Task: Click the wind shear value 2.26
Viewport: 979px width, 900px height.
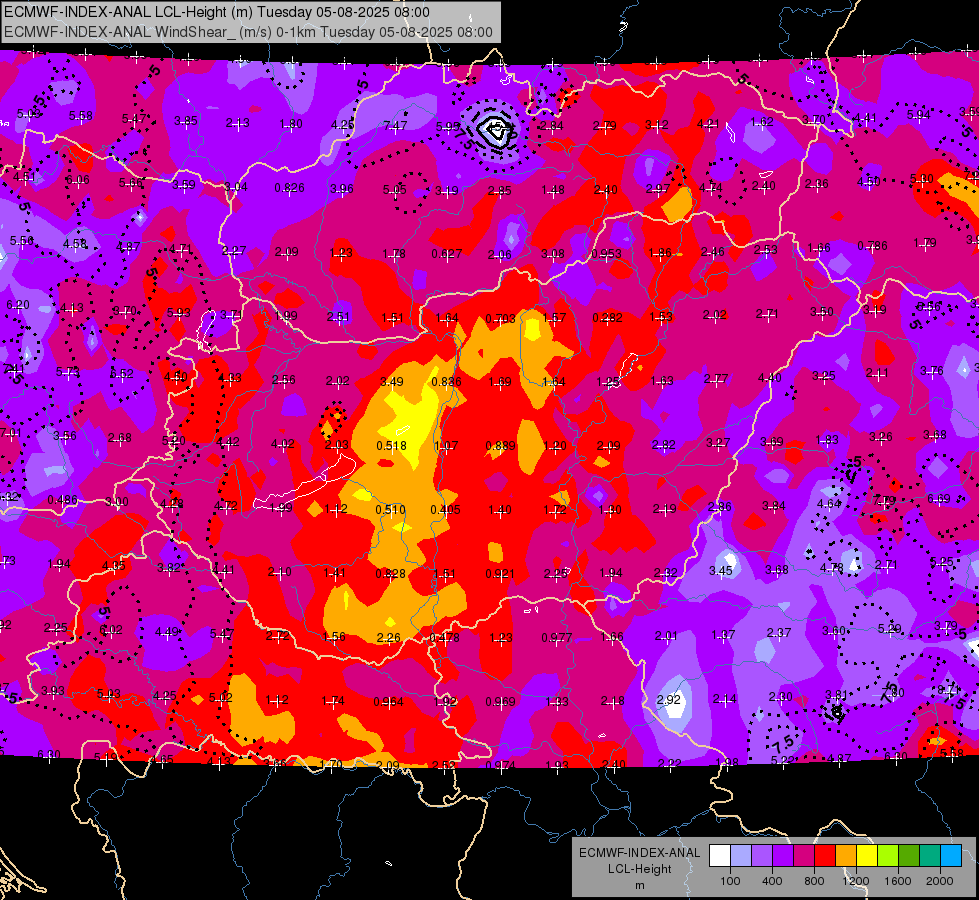Action: coord(388,638)
